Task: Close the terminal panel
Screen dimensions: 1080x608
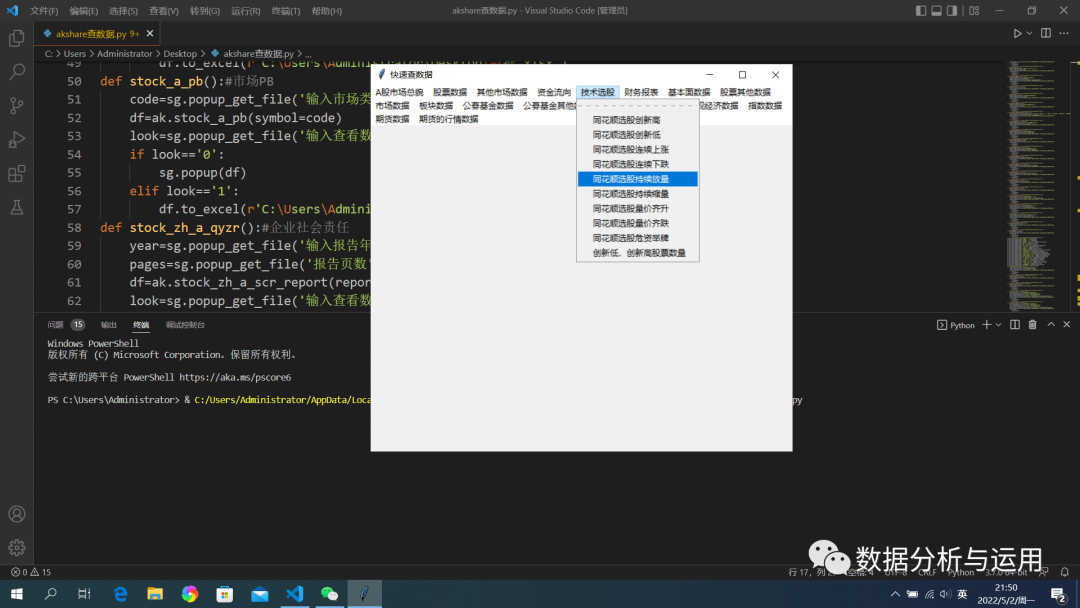Action: [x=1066, y=324]
